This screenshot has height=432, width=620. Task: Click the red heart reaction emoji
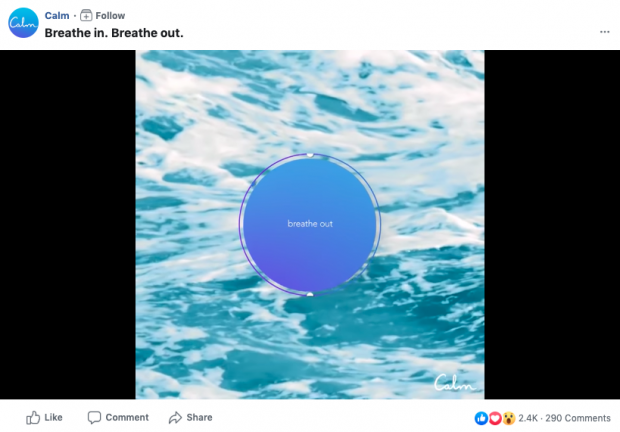pos(495,418)
